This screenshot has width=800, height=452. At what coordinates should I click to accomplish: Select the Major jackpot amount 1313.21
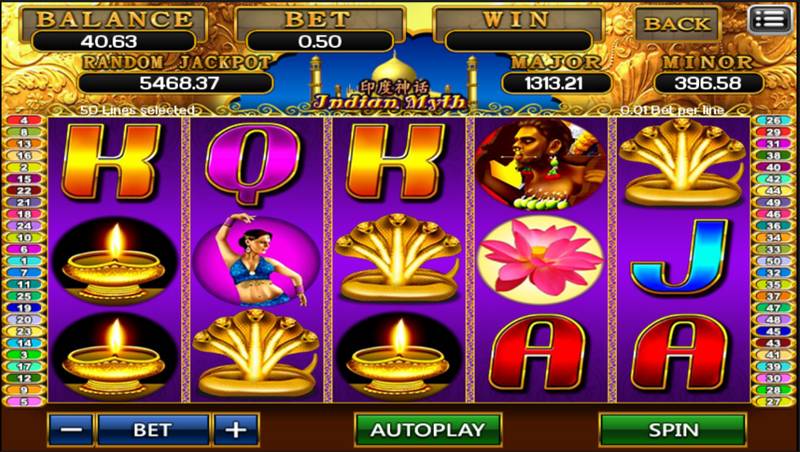[556, 83]
